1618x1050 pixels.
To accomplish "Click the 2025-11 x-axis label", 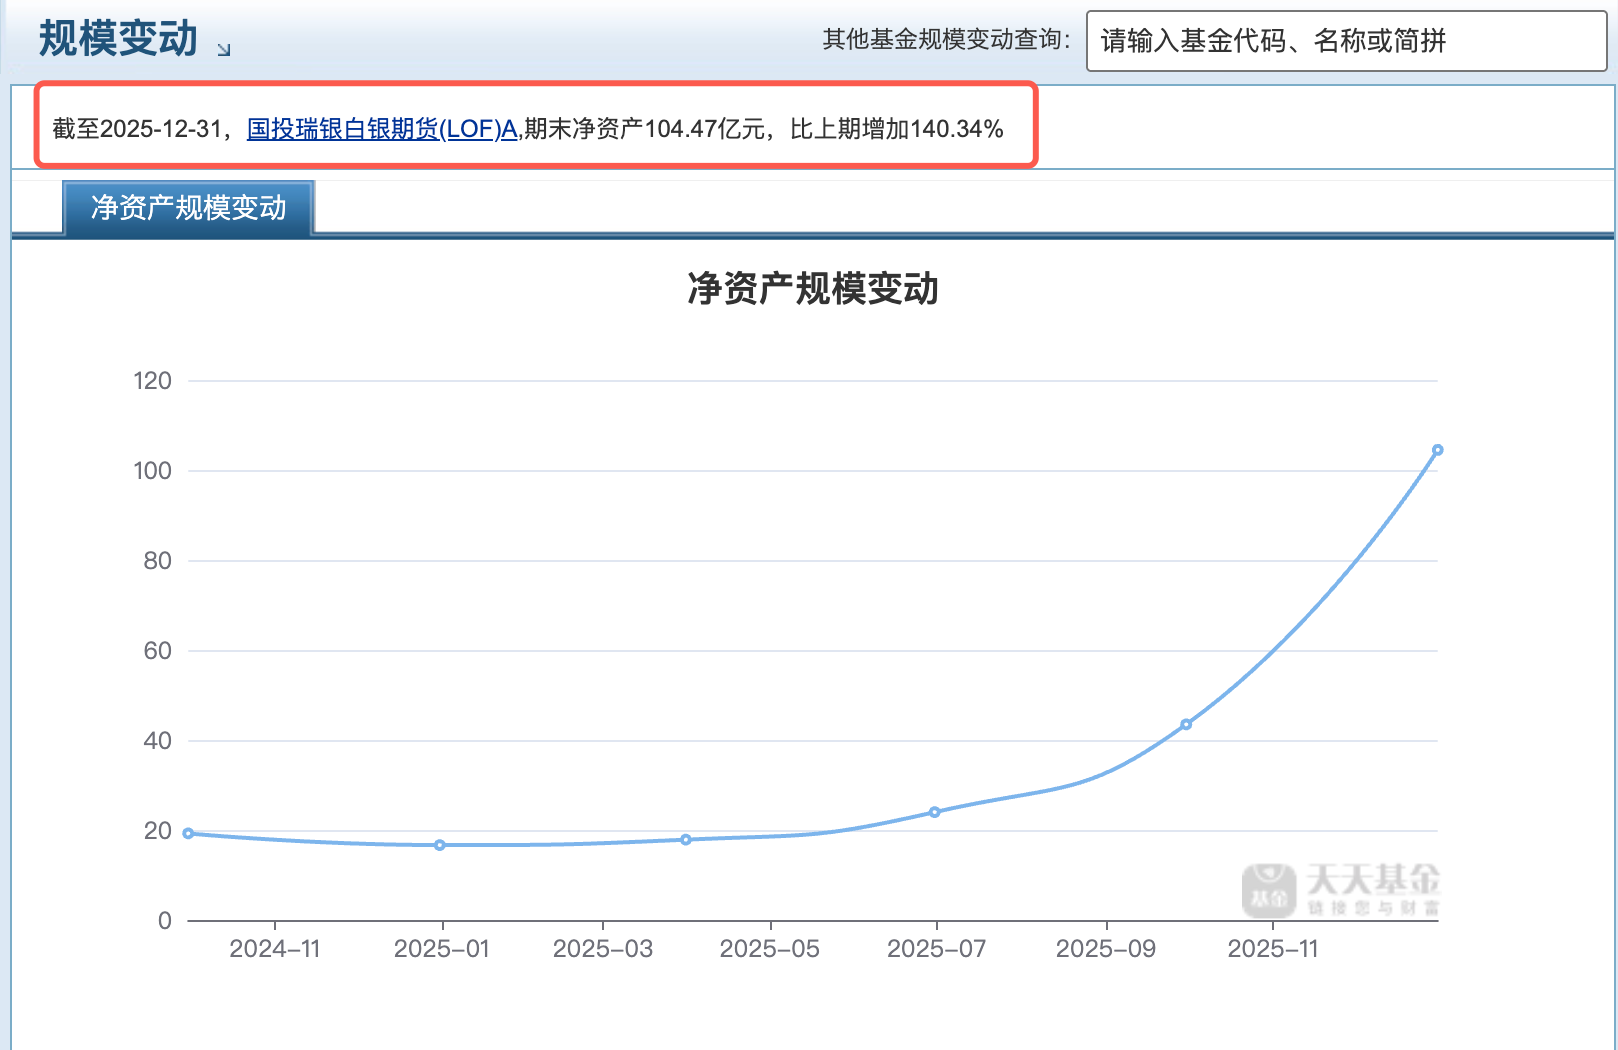I will pyautogui.click(x=1273, y=949).
